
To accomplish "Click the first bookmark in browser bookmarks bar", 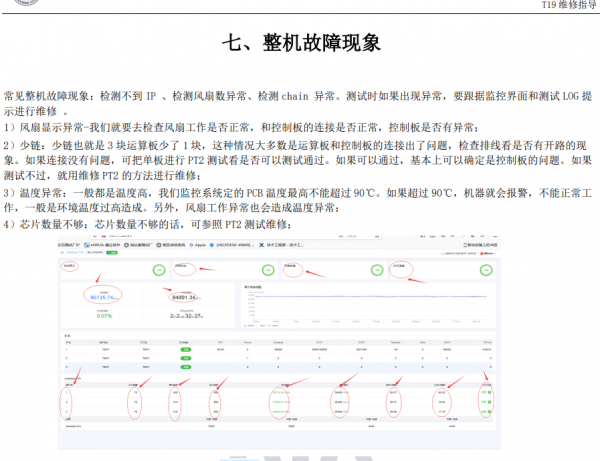I will click(x=70, y=243).
